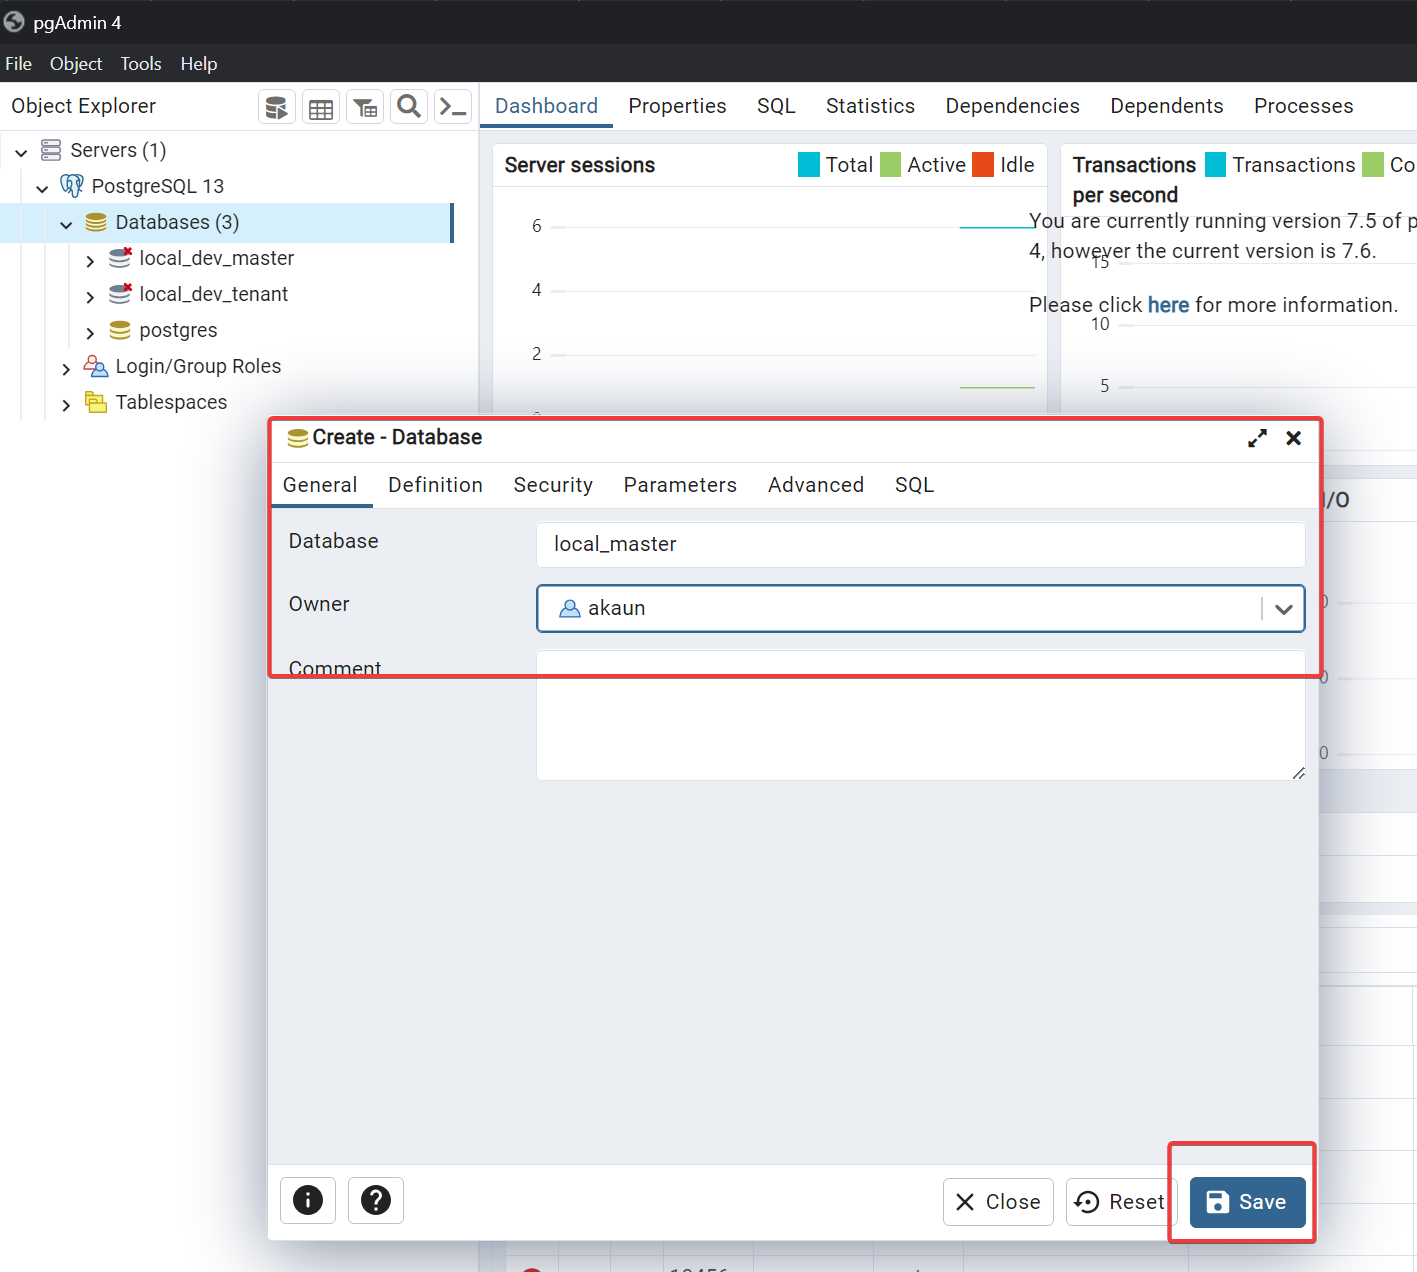Click the Query Tool database icon in Object Explorer

tap(277, 107)
